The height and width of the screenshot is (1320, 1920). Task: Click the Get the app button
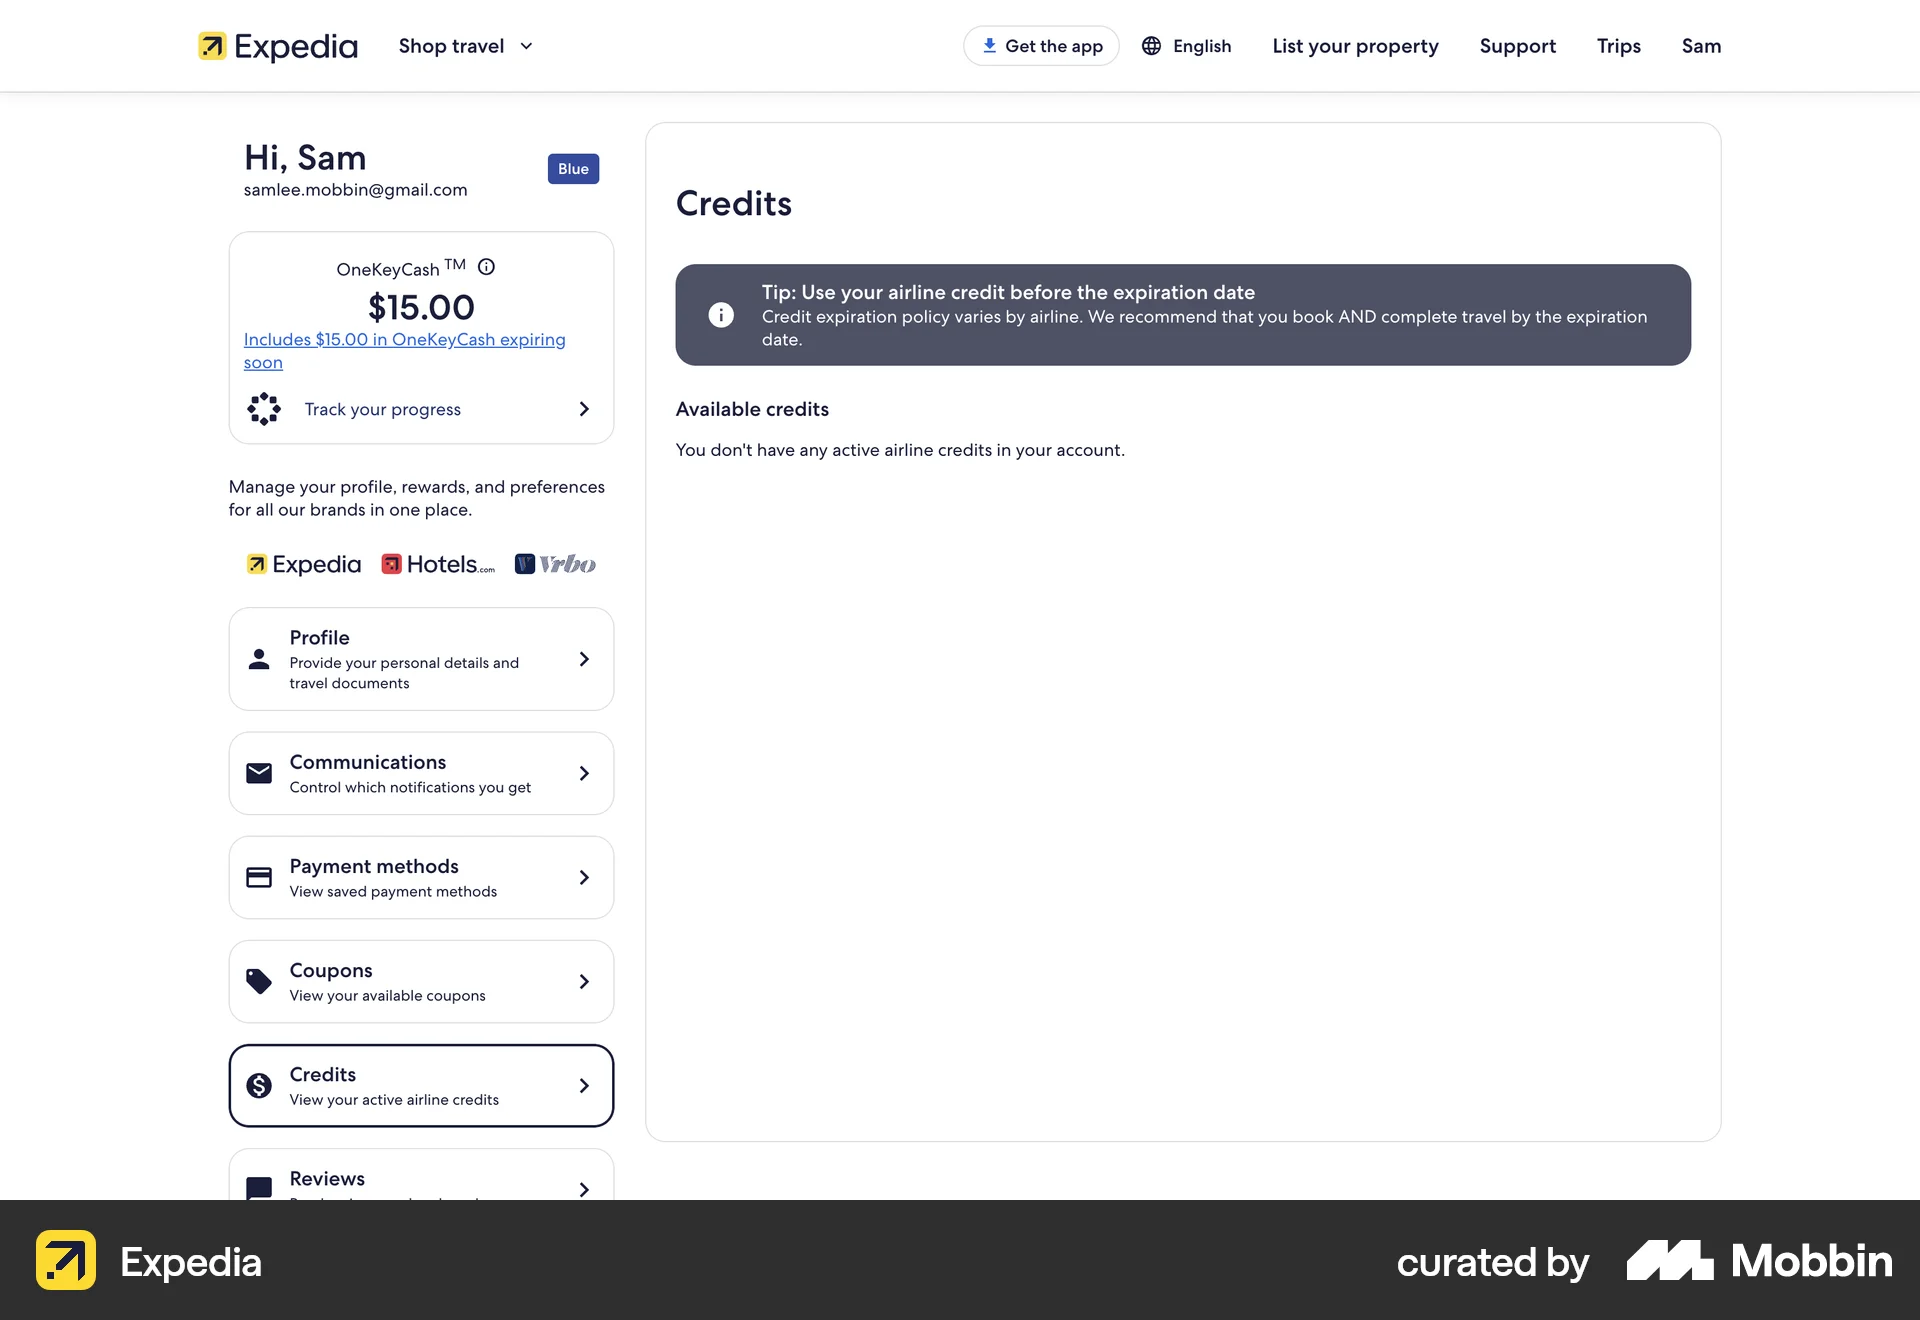click(1040, 45)
